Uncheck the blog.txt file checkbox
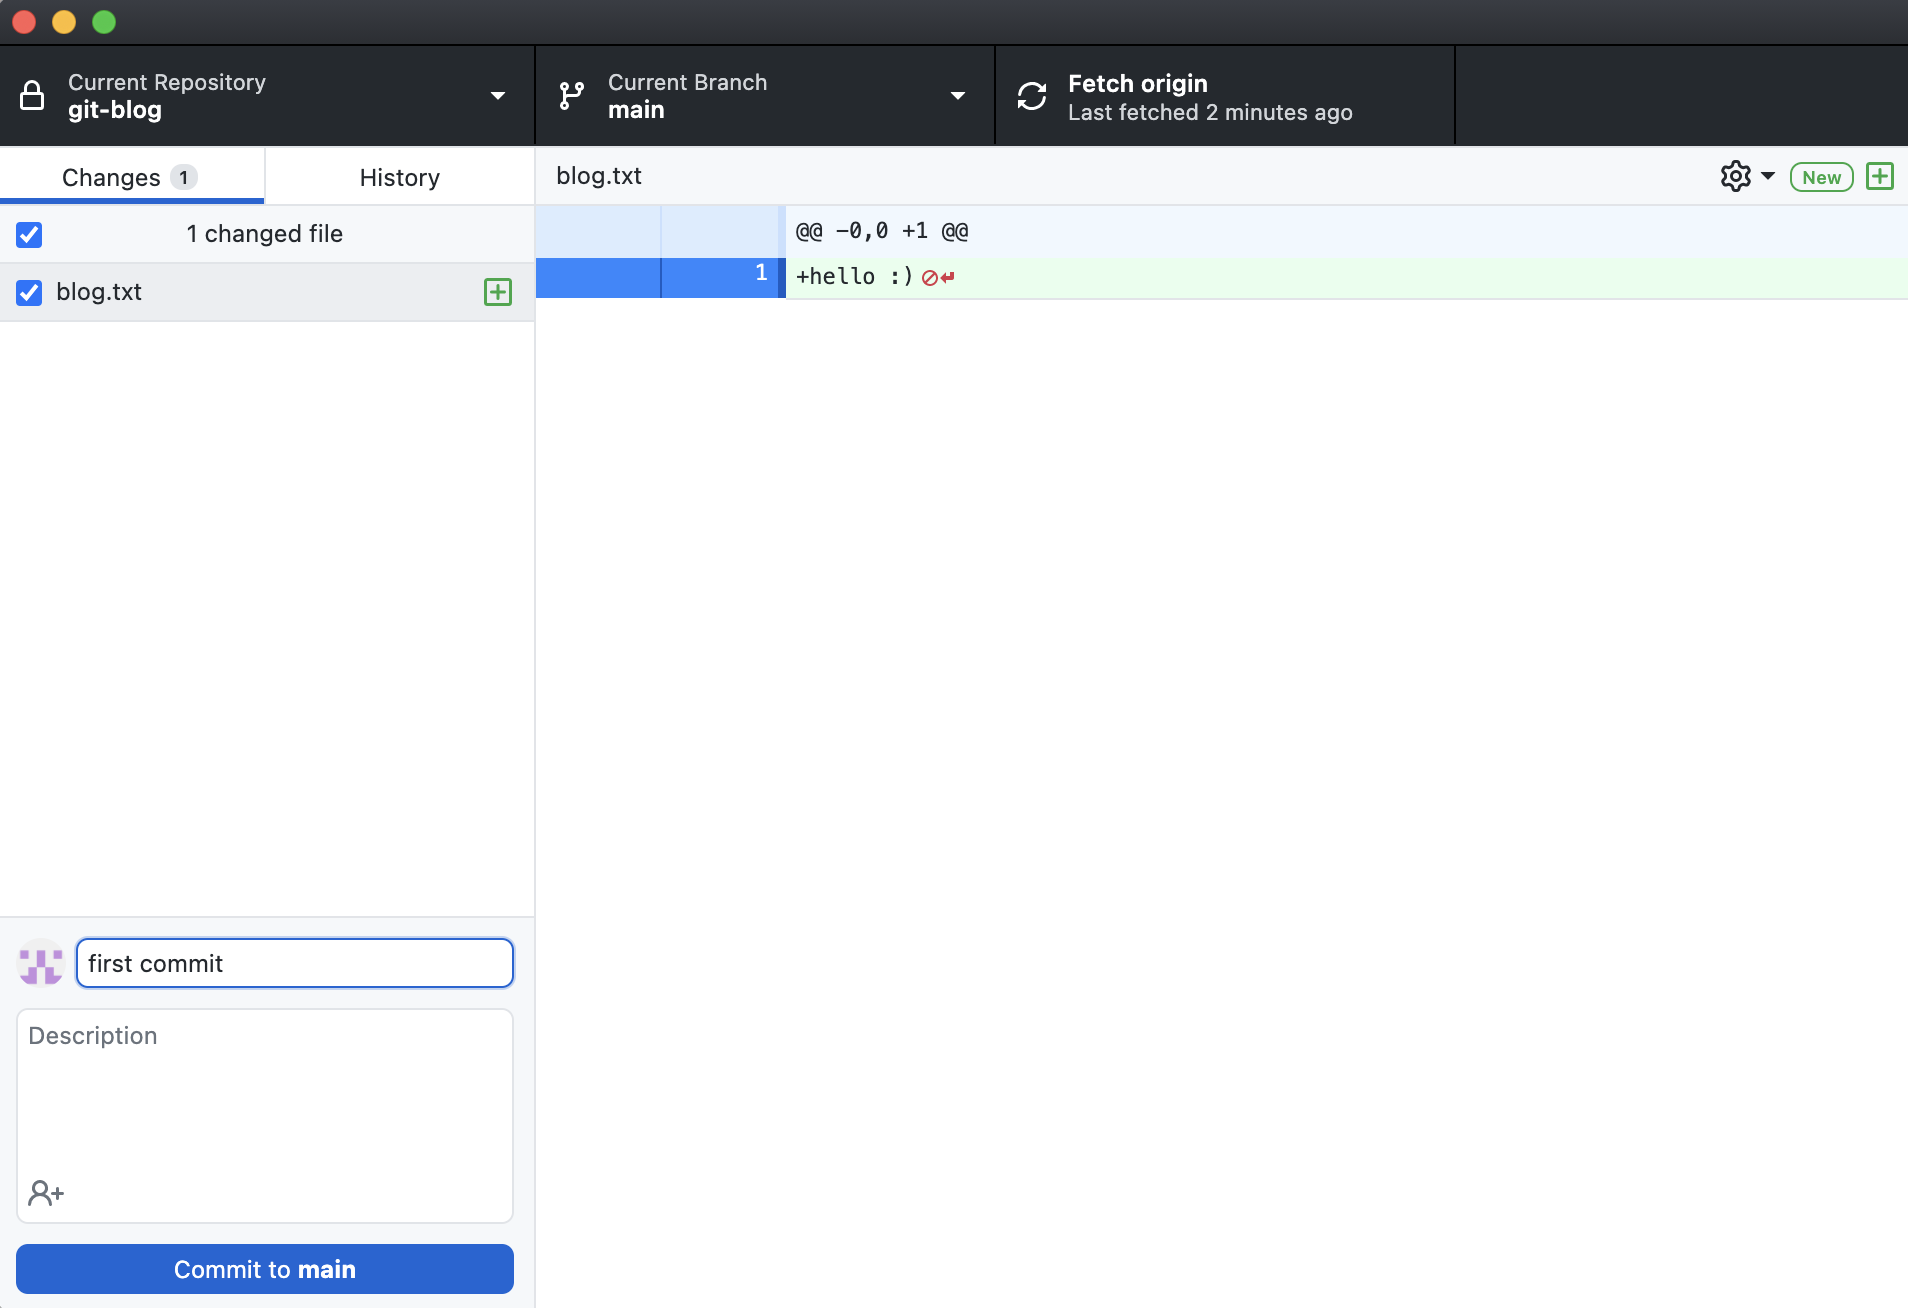Viewport: 1908px width, 1308px height. tap(29, 292)
